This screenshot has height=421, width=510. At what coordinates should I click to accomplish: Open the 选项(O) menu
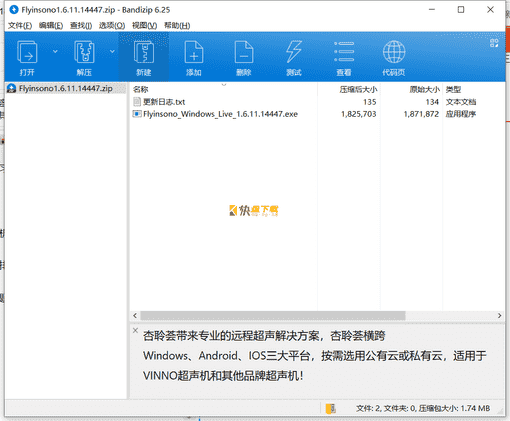(x=112, y=26)
